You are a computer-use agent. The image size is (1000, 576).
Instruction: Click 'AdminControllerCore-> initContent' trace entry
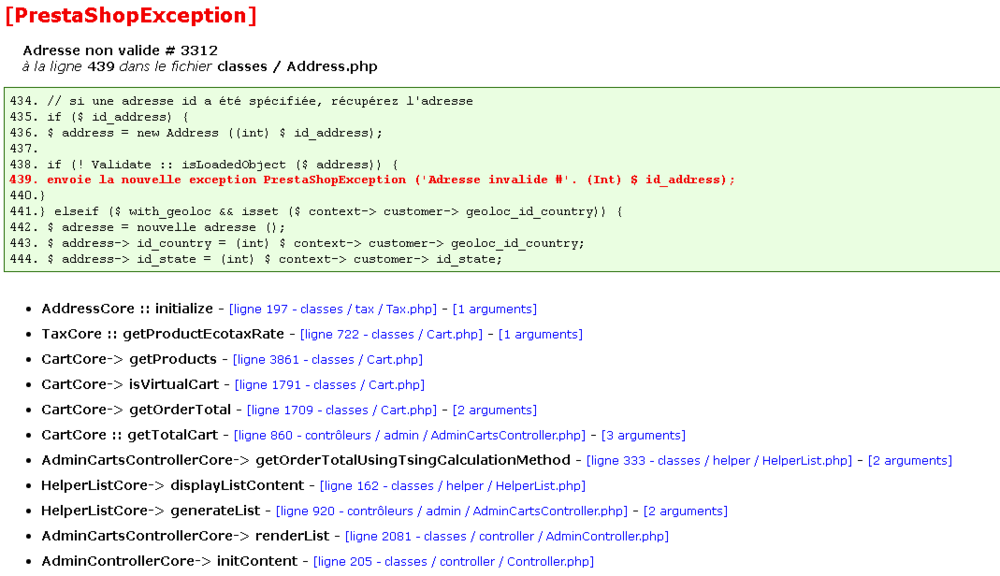point(170,561)
